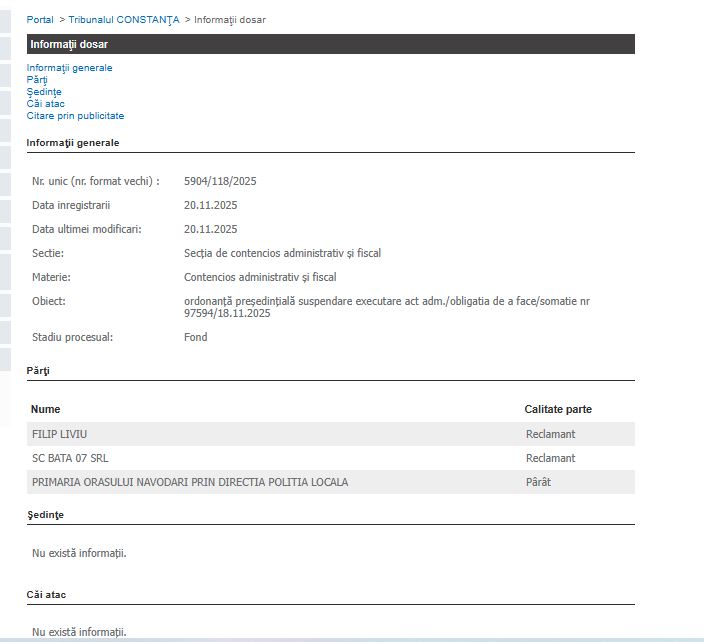This screenshot has width=704, height=642.
Task: Go to Ședințe using the top anchor link
Action: tap(44, 92)
